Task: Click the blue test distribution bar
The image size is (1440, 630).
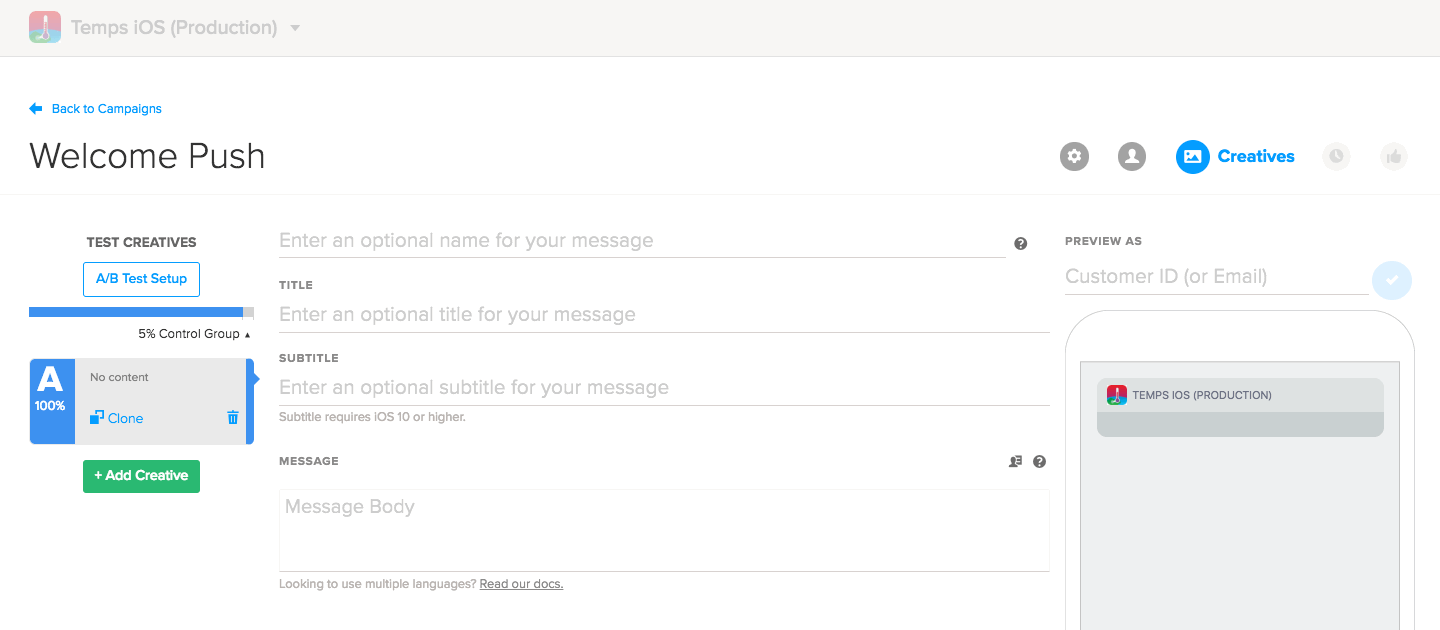Action: pyautogui.click(x=136, y=312)
